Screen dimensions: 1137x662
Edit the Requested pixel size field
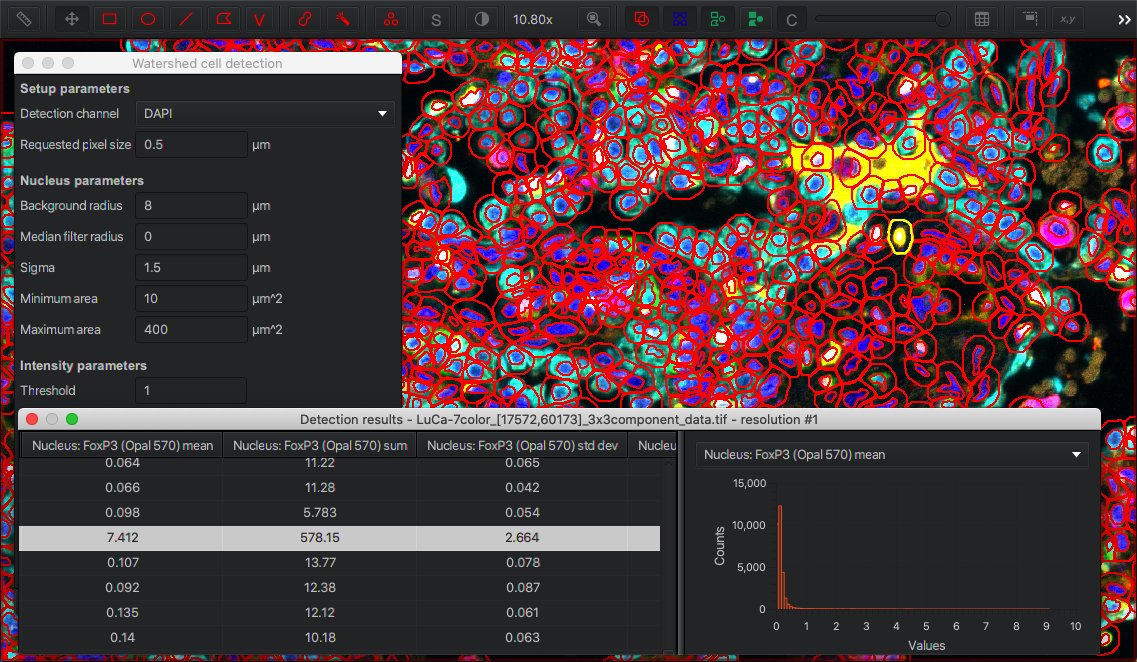tap(191, 144)
